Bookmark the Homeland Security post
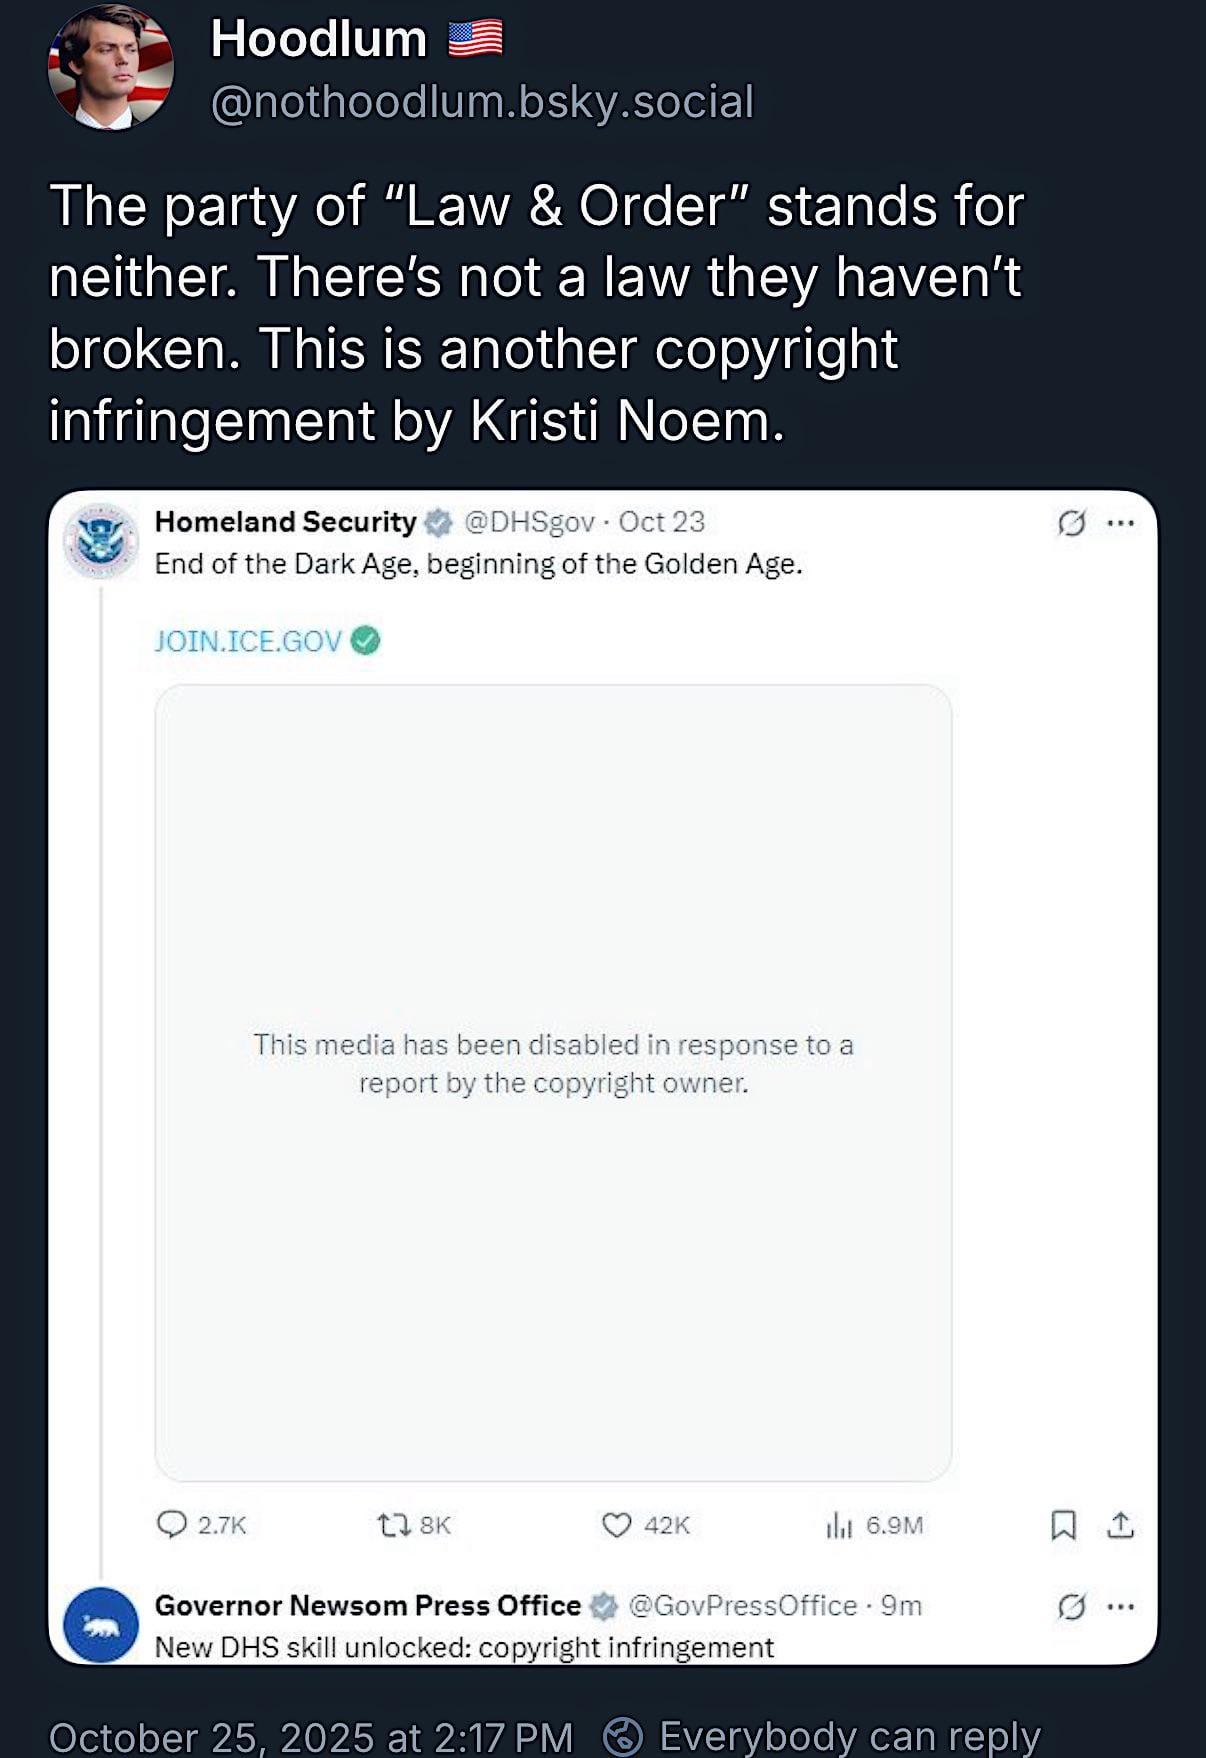Image resolution: width=1206 pixels, height=1758 pixels. (1063, 1525)
